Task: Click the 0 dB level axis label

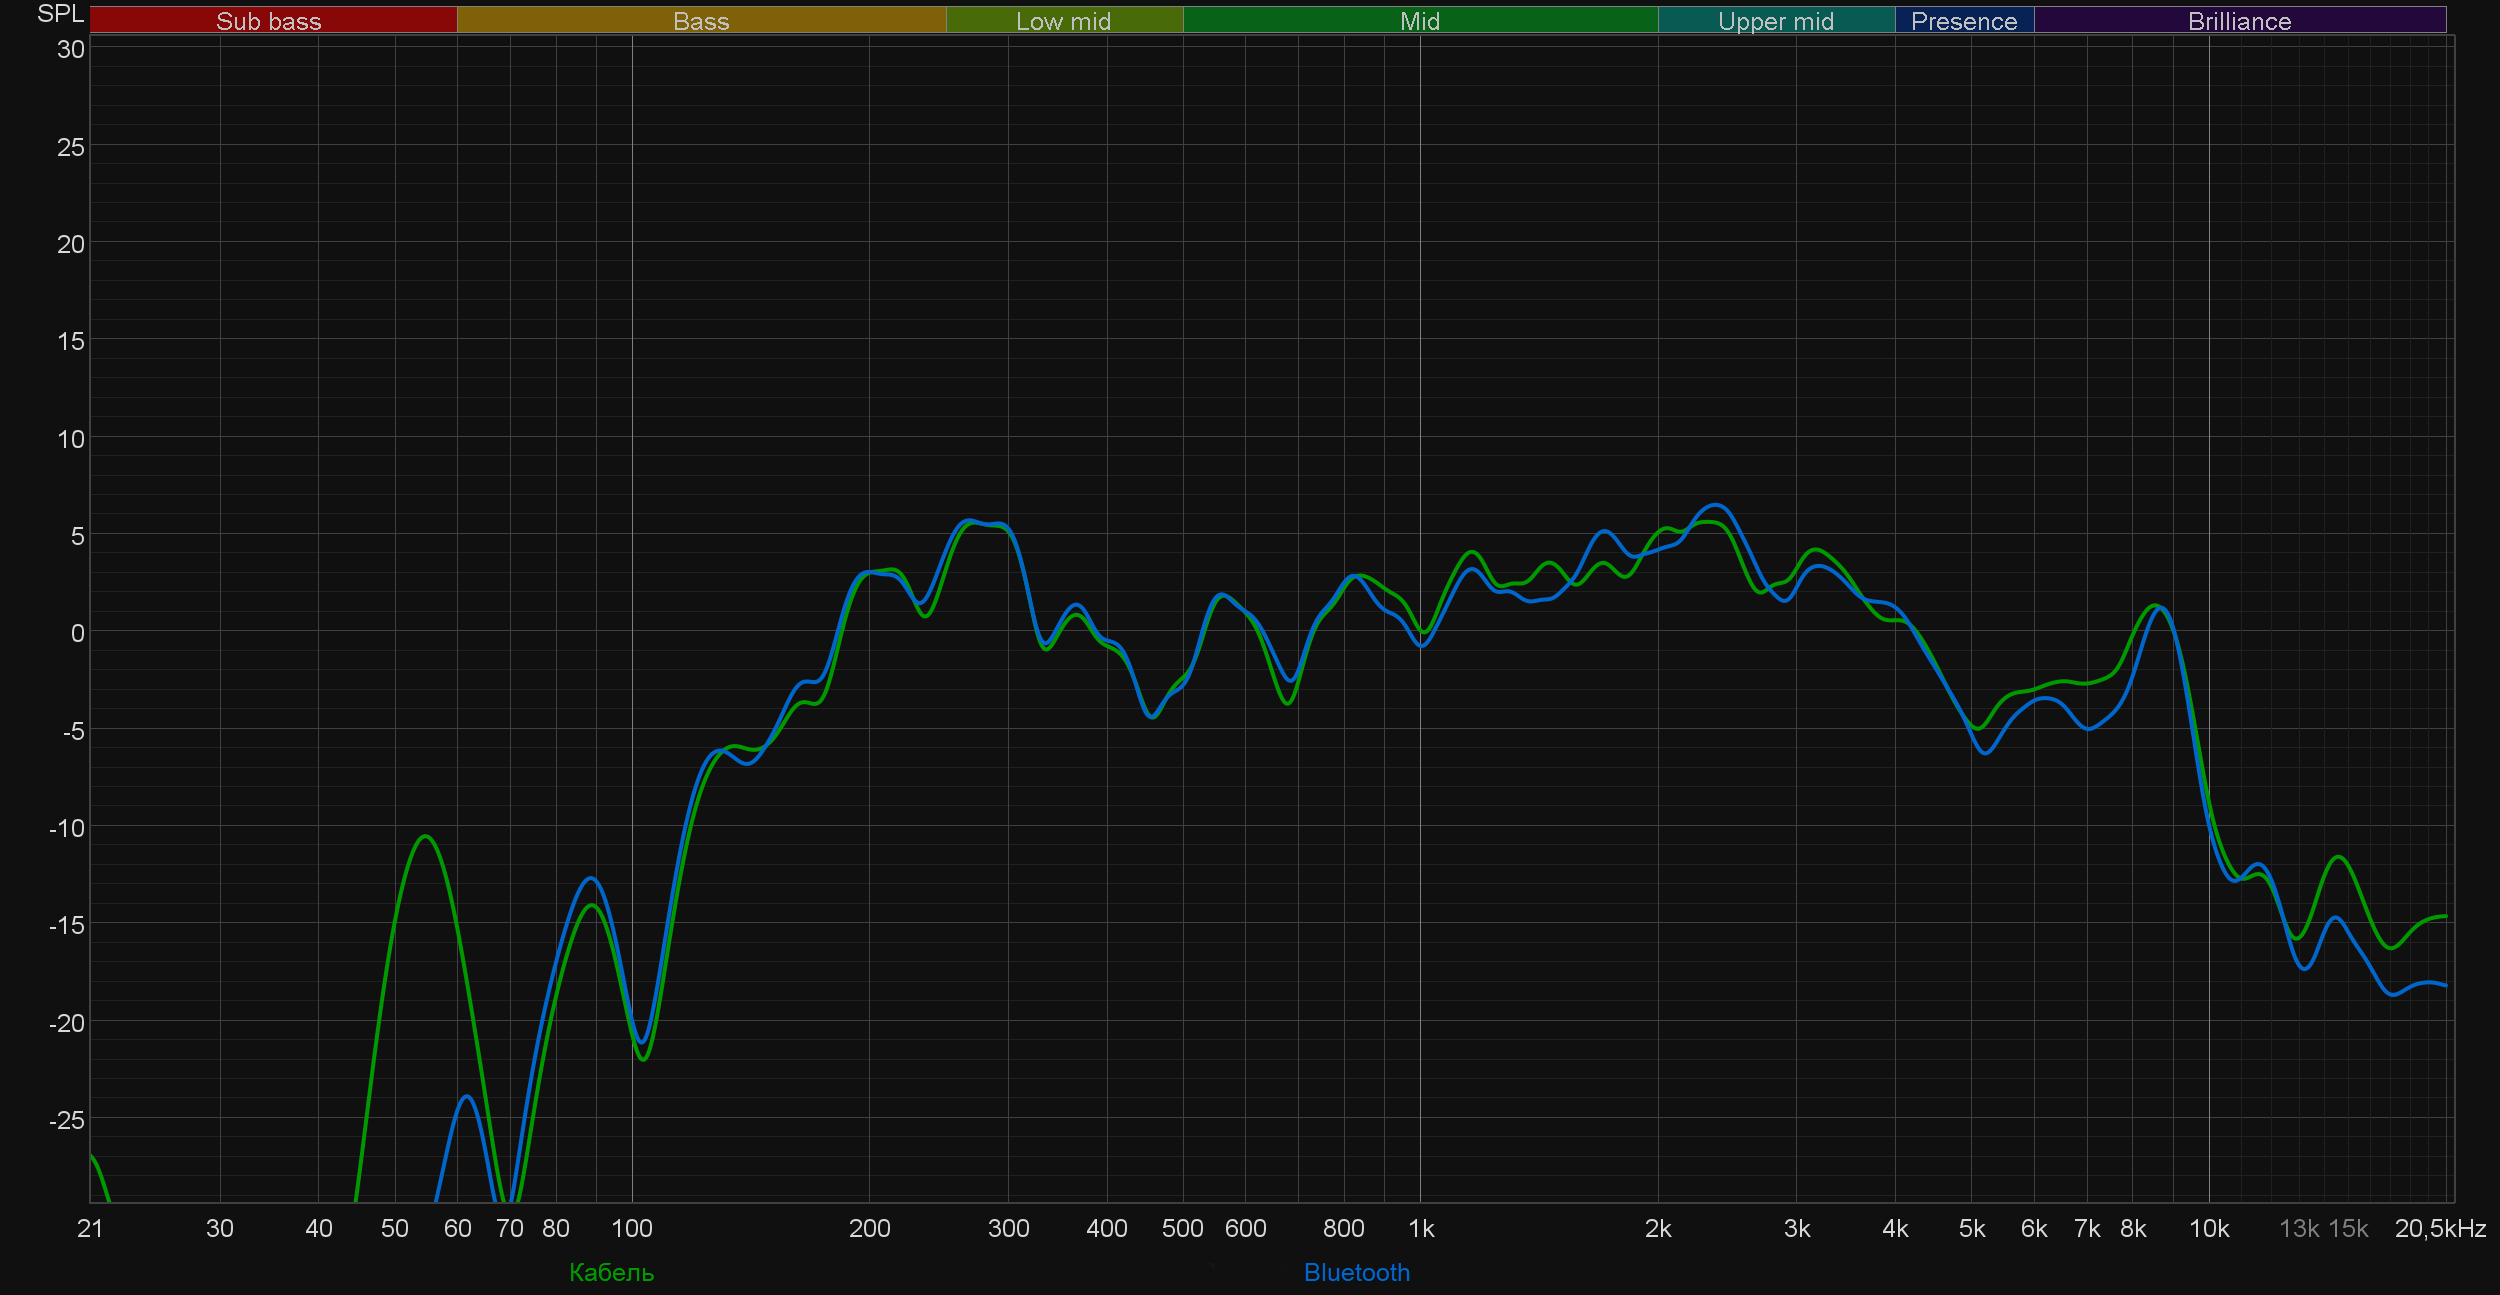Action: [x=77, y=633]
